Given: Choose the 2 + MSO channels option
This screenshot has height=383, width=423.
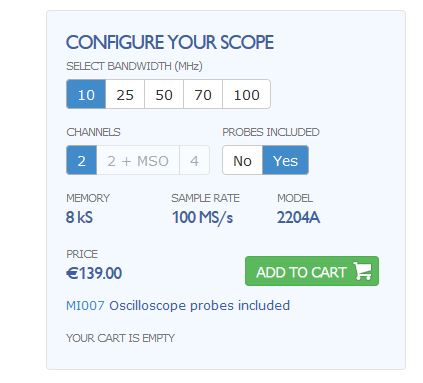Looking at the screenshot, I should pos(138,160).
